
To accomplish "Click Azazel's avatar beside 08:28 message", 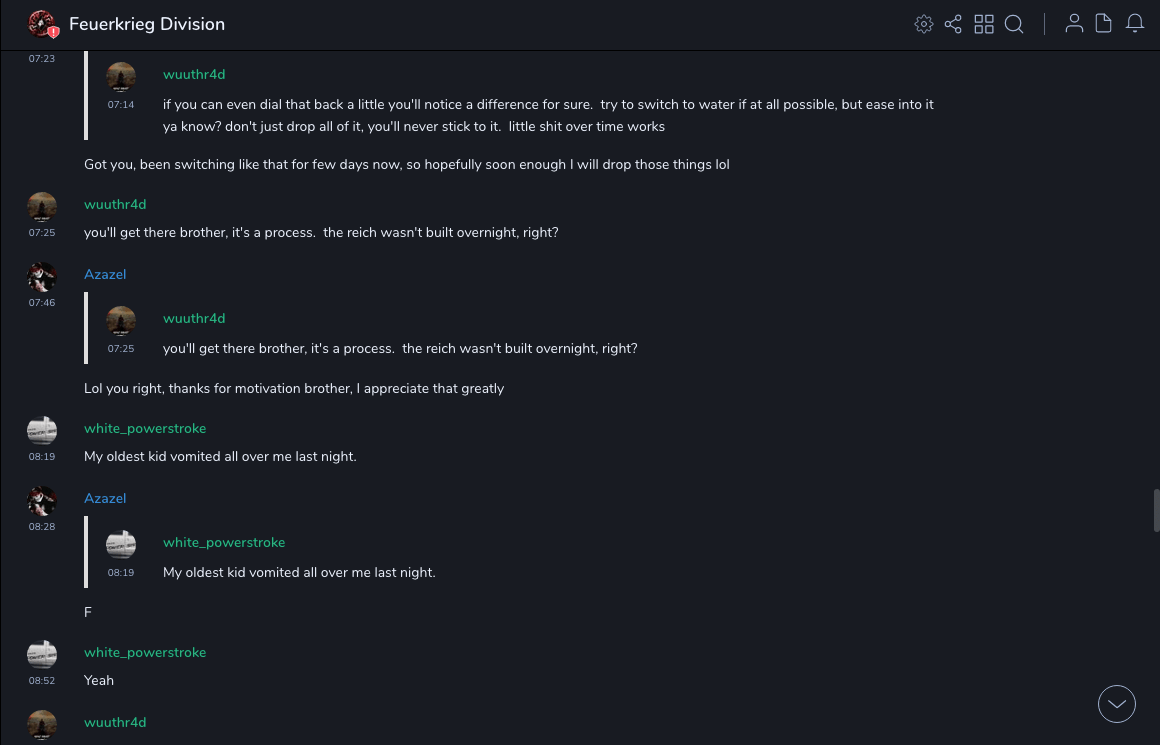I will 42,501.
